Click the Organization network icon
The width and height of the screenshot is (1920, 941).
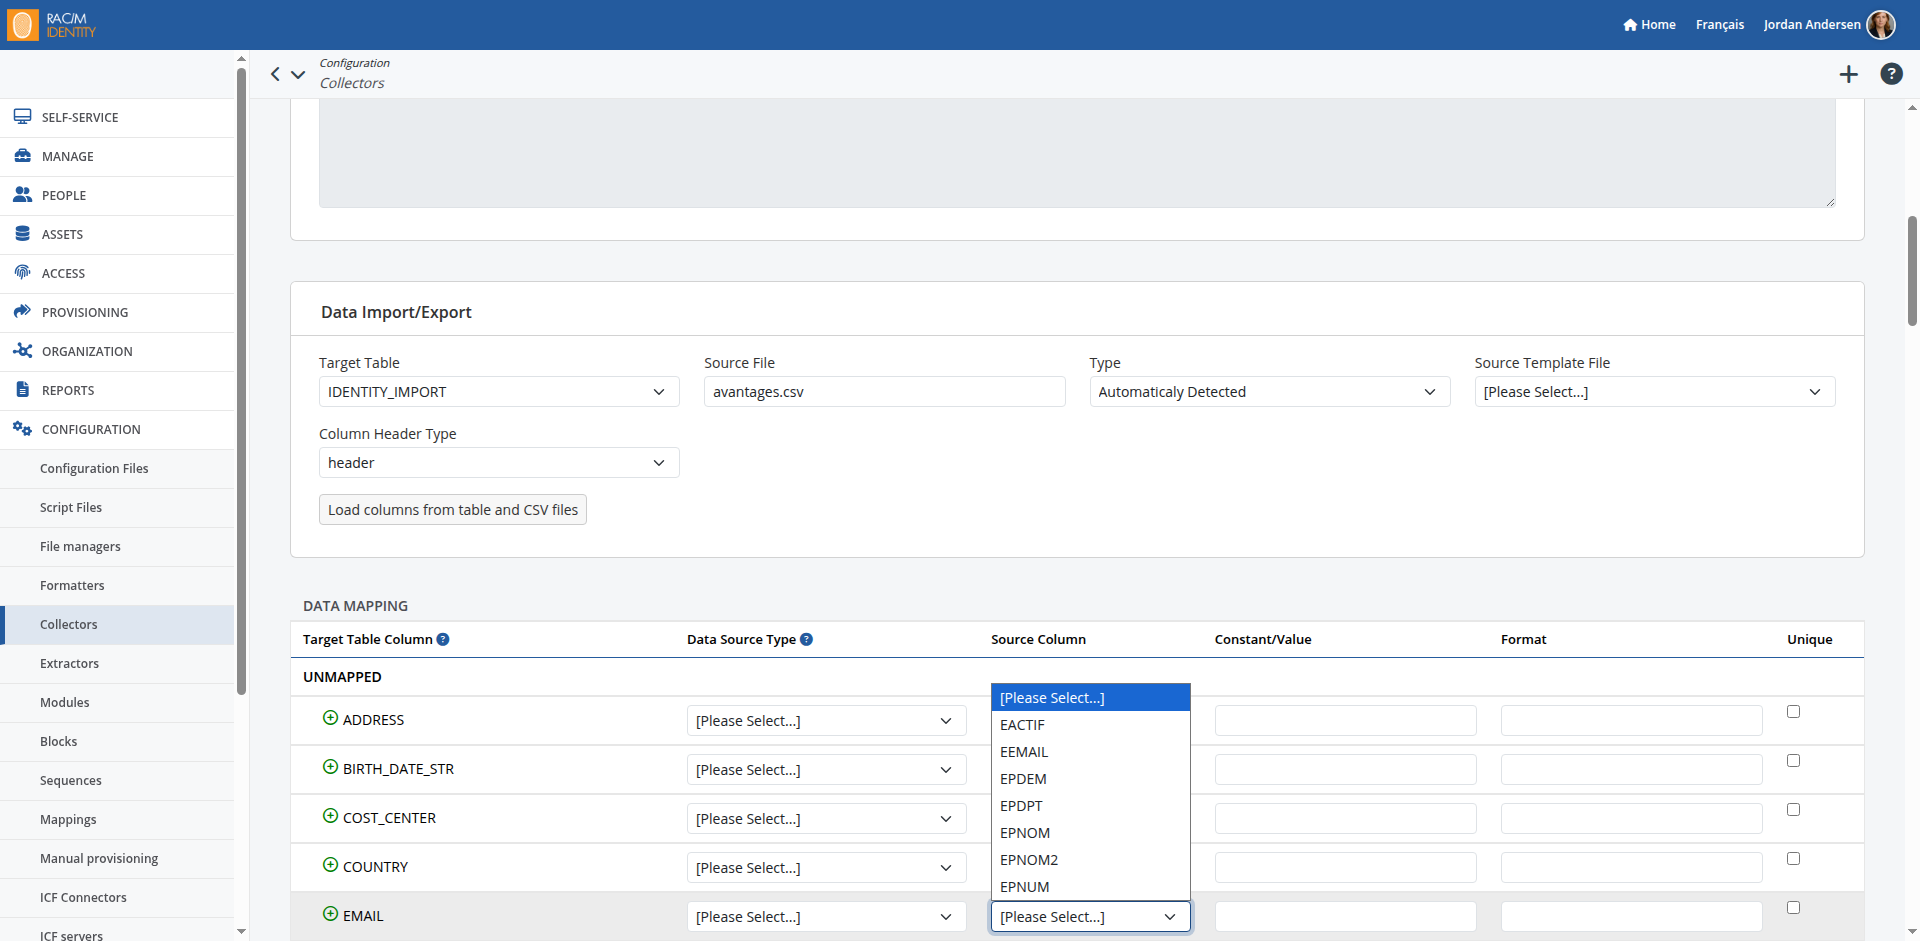22,351
